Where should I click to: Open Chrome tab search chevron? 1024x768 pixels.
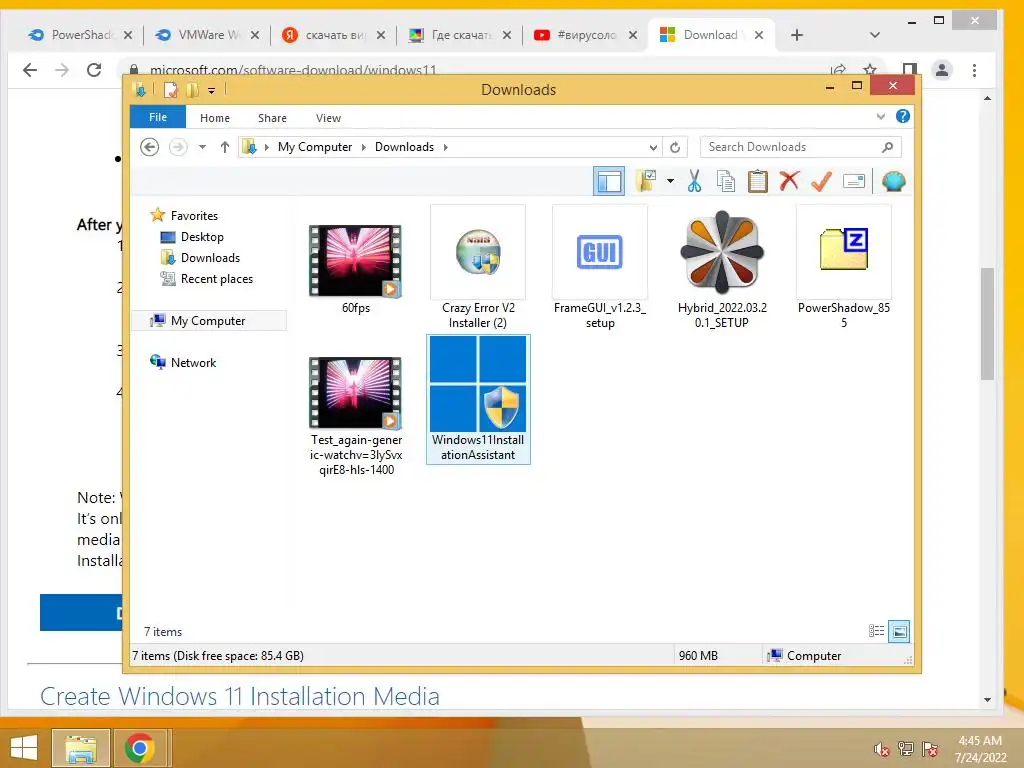pyautogui.click(x=875, y=35)
